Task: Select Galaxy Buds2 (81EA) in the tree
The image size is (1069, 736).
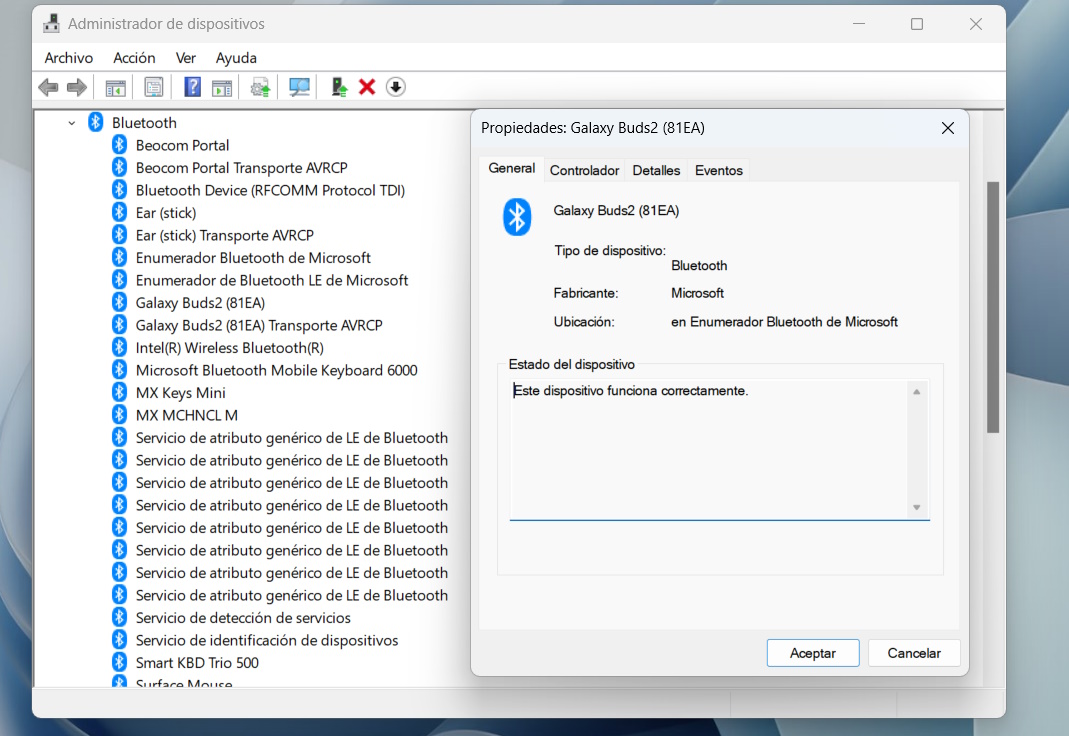Action: point(200,303)
